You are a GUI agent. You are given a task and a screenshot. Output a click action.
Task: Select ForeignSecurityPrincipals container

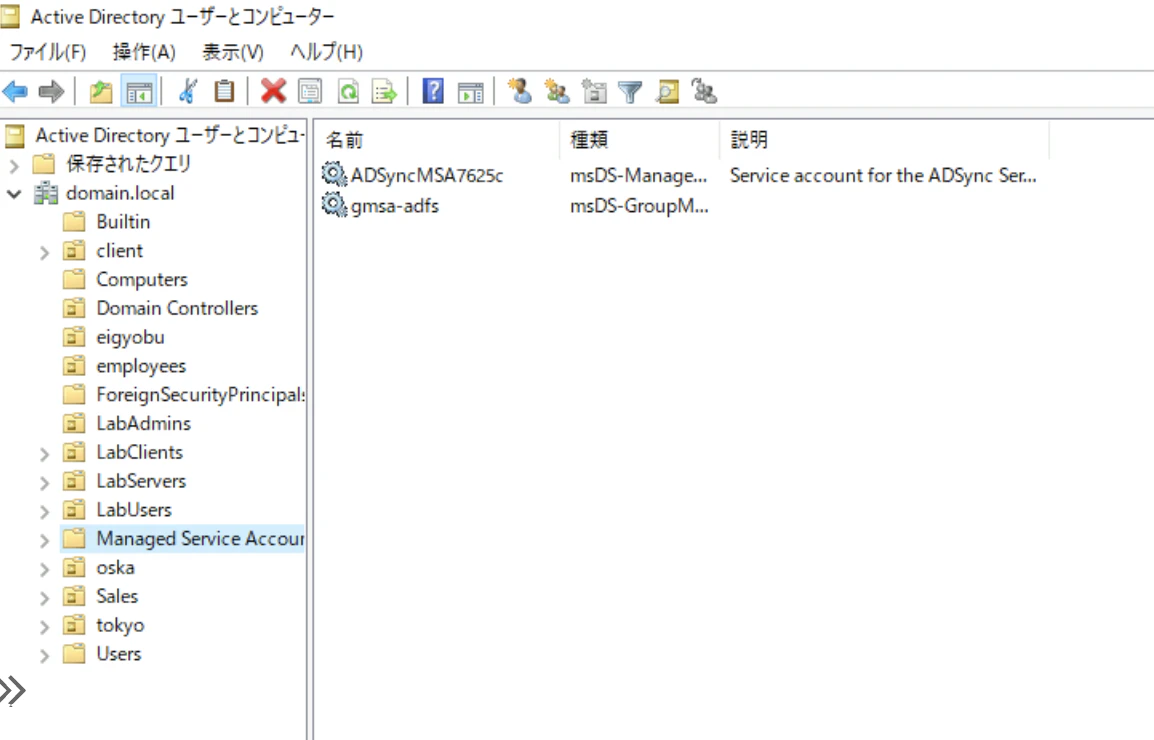click(x=200, y=395)
